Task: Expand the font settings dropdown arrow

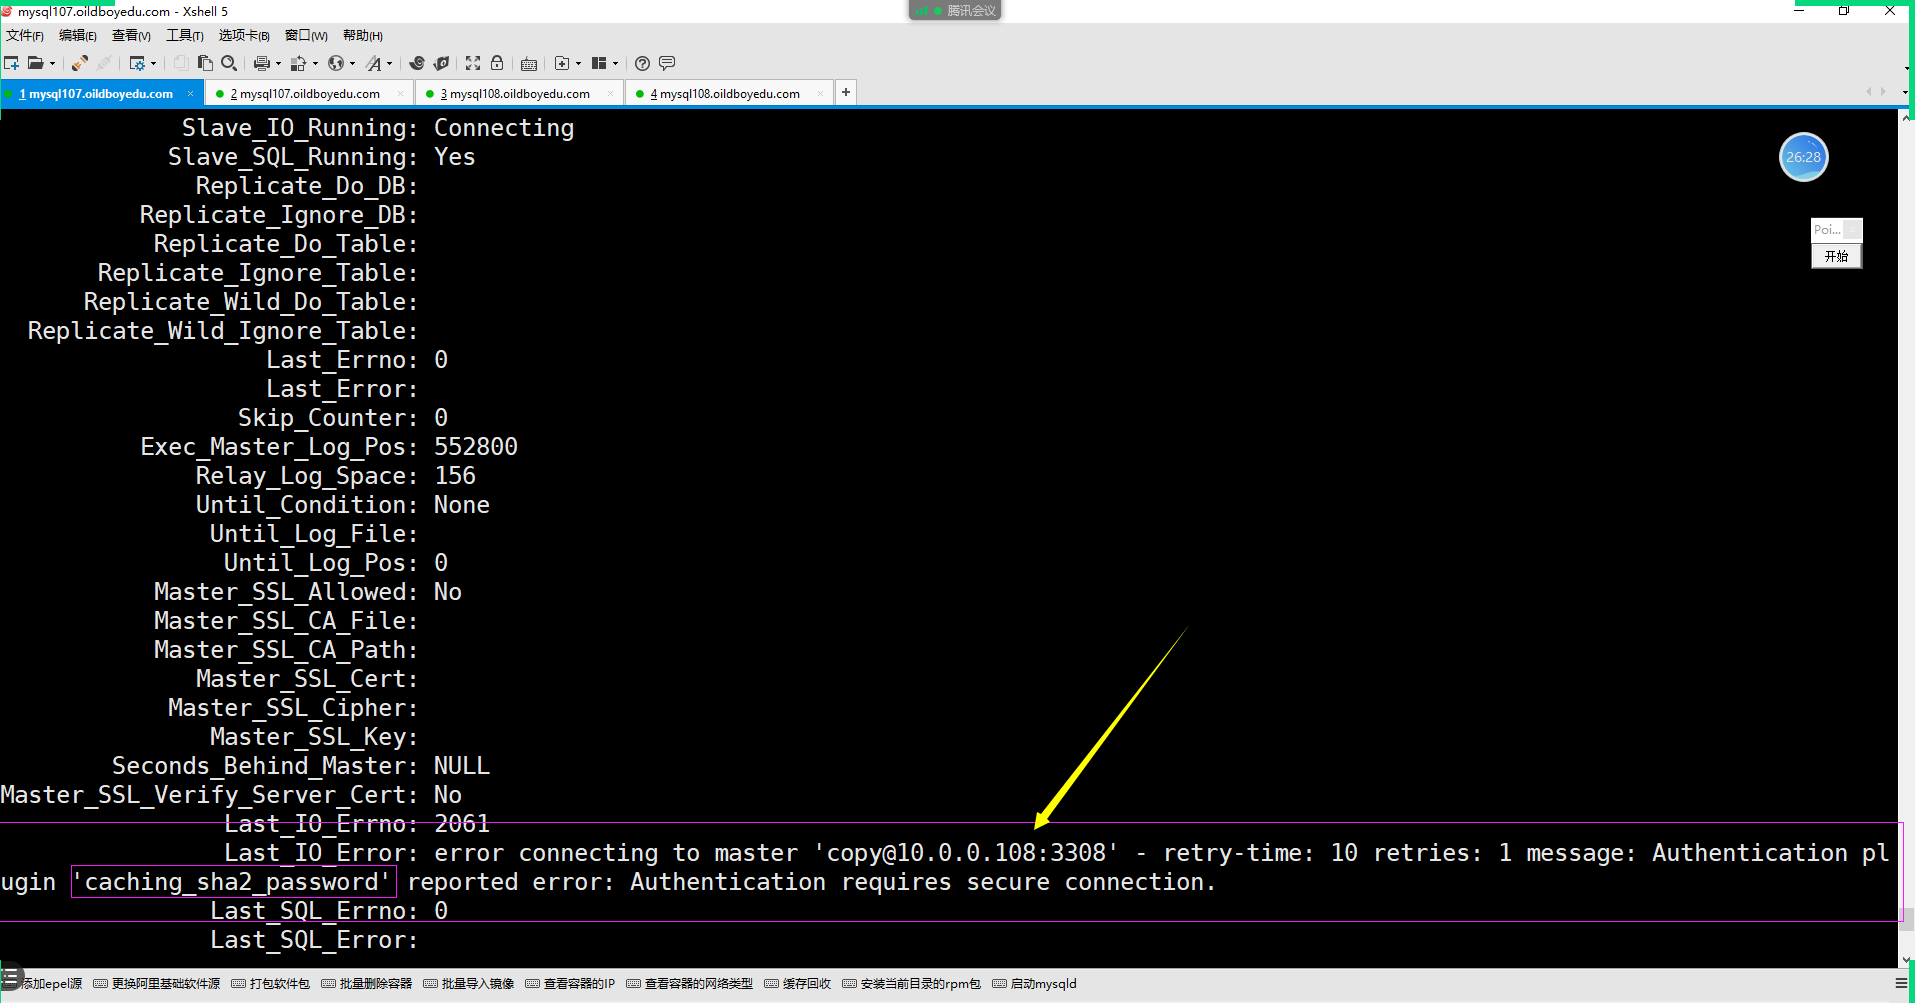Action: click(389, 64)
